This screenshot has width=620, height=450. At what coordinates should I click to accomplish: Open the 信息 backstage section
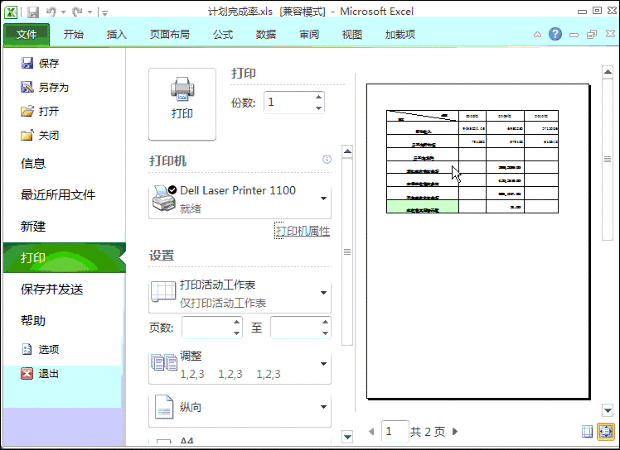click(34, 163)
